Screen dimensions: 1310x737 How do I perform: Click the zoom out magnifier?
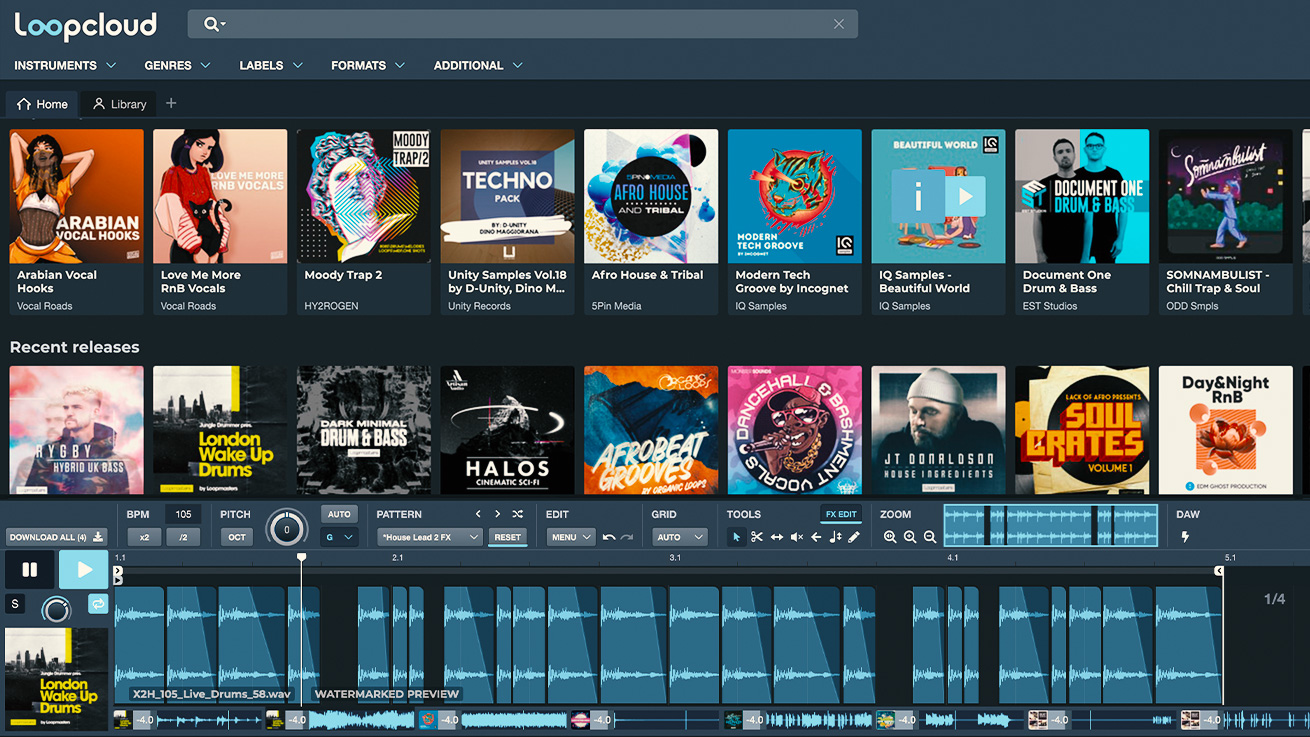click(x=929, y=537)
